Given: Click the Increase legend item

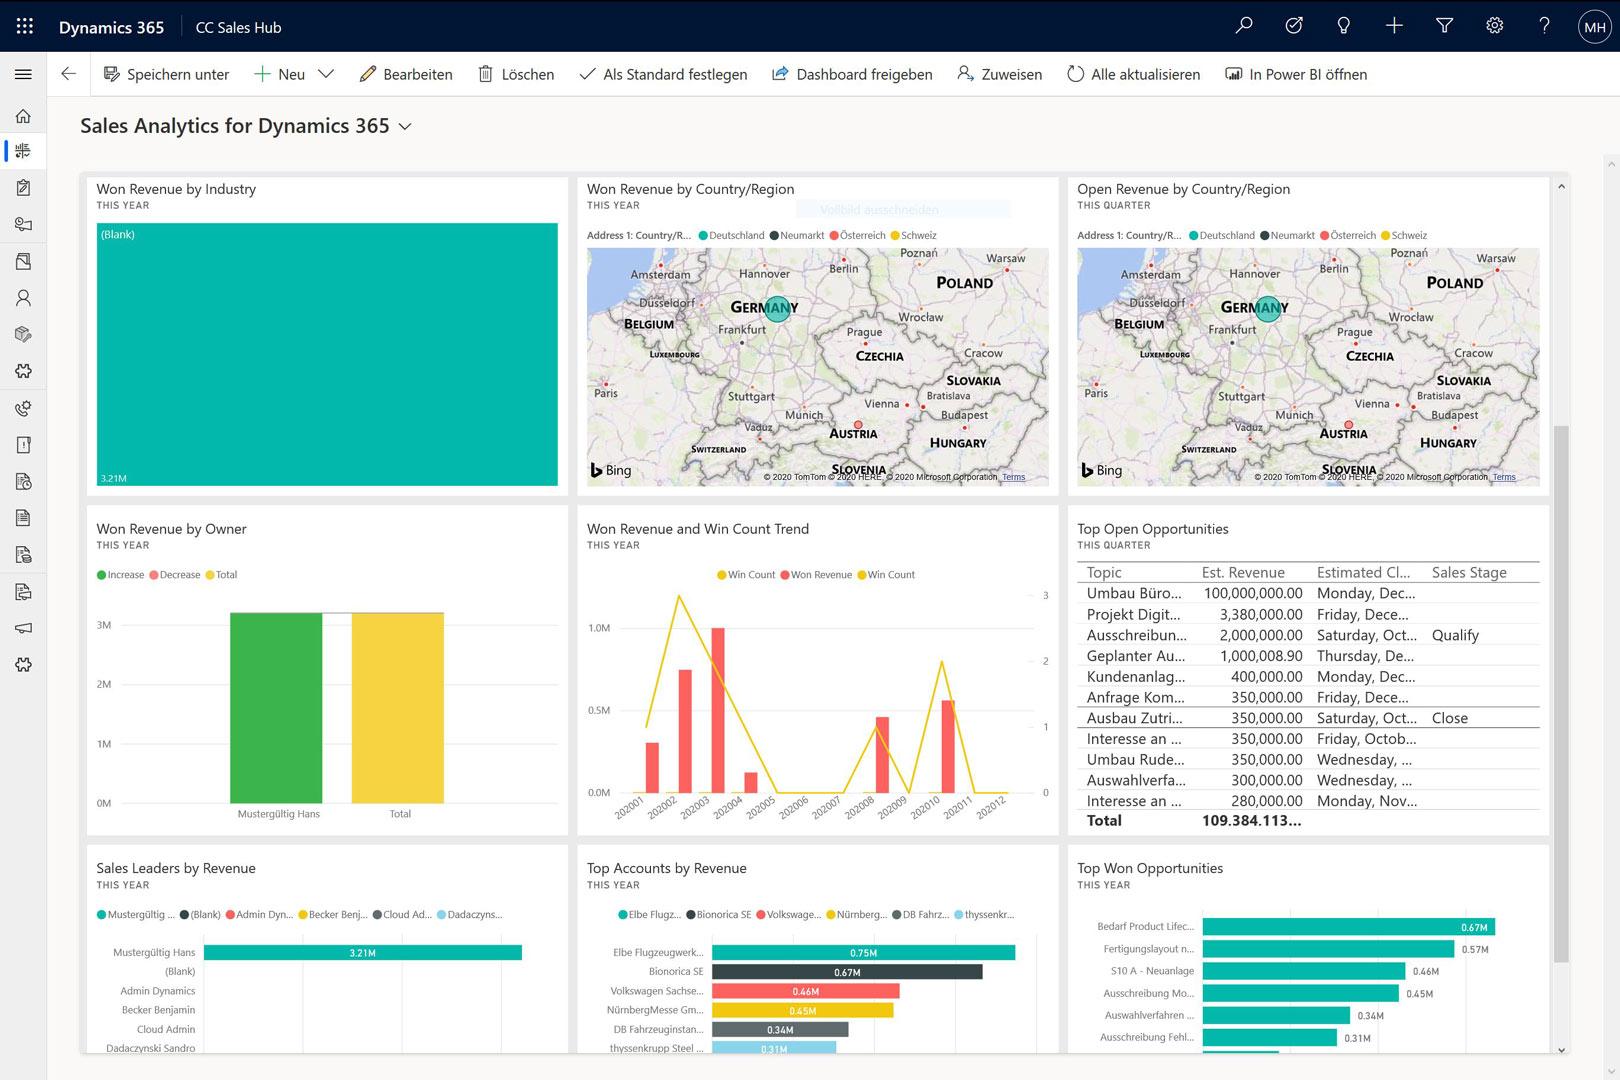Looking at the screenshot, I should tap(120, 575).
